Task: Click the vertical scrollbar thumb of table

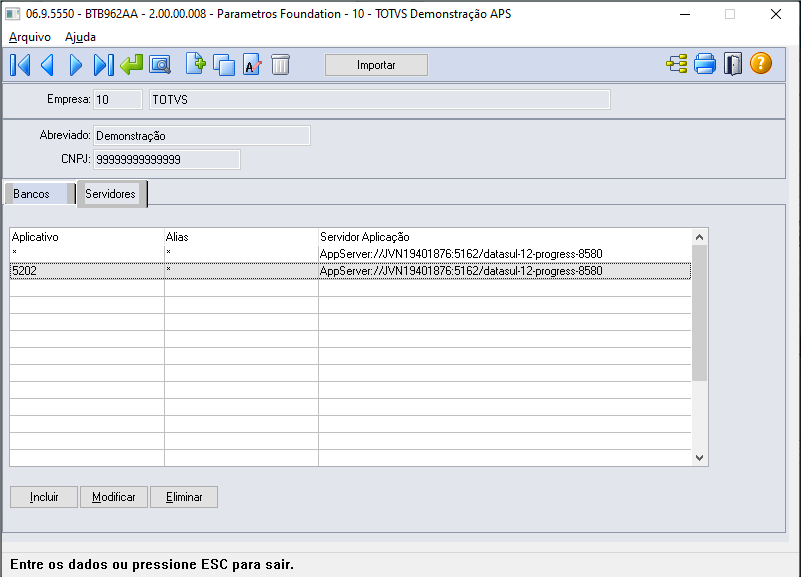Action: click(x=699, y=313)
